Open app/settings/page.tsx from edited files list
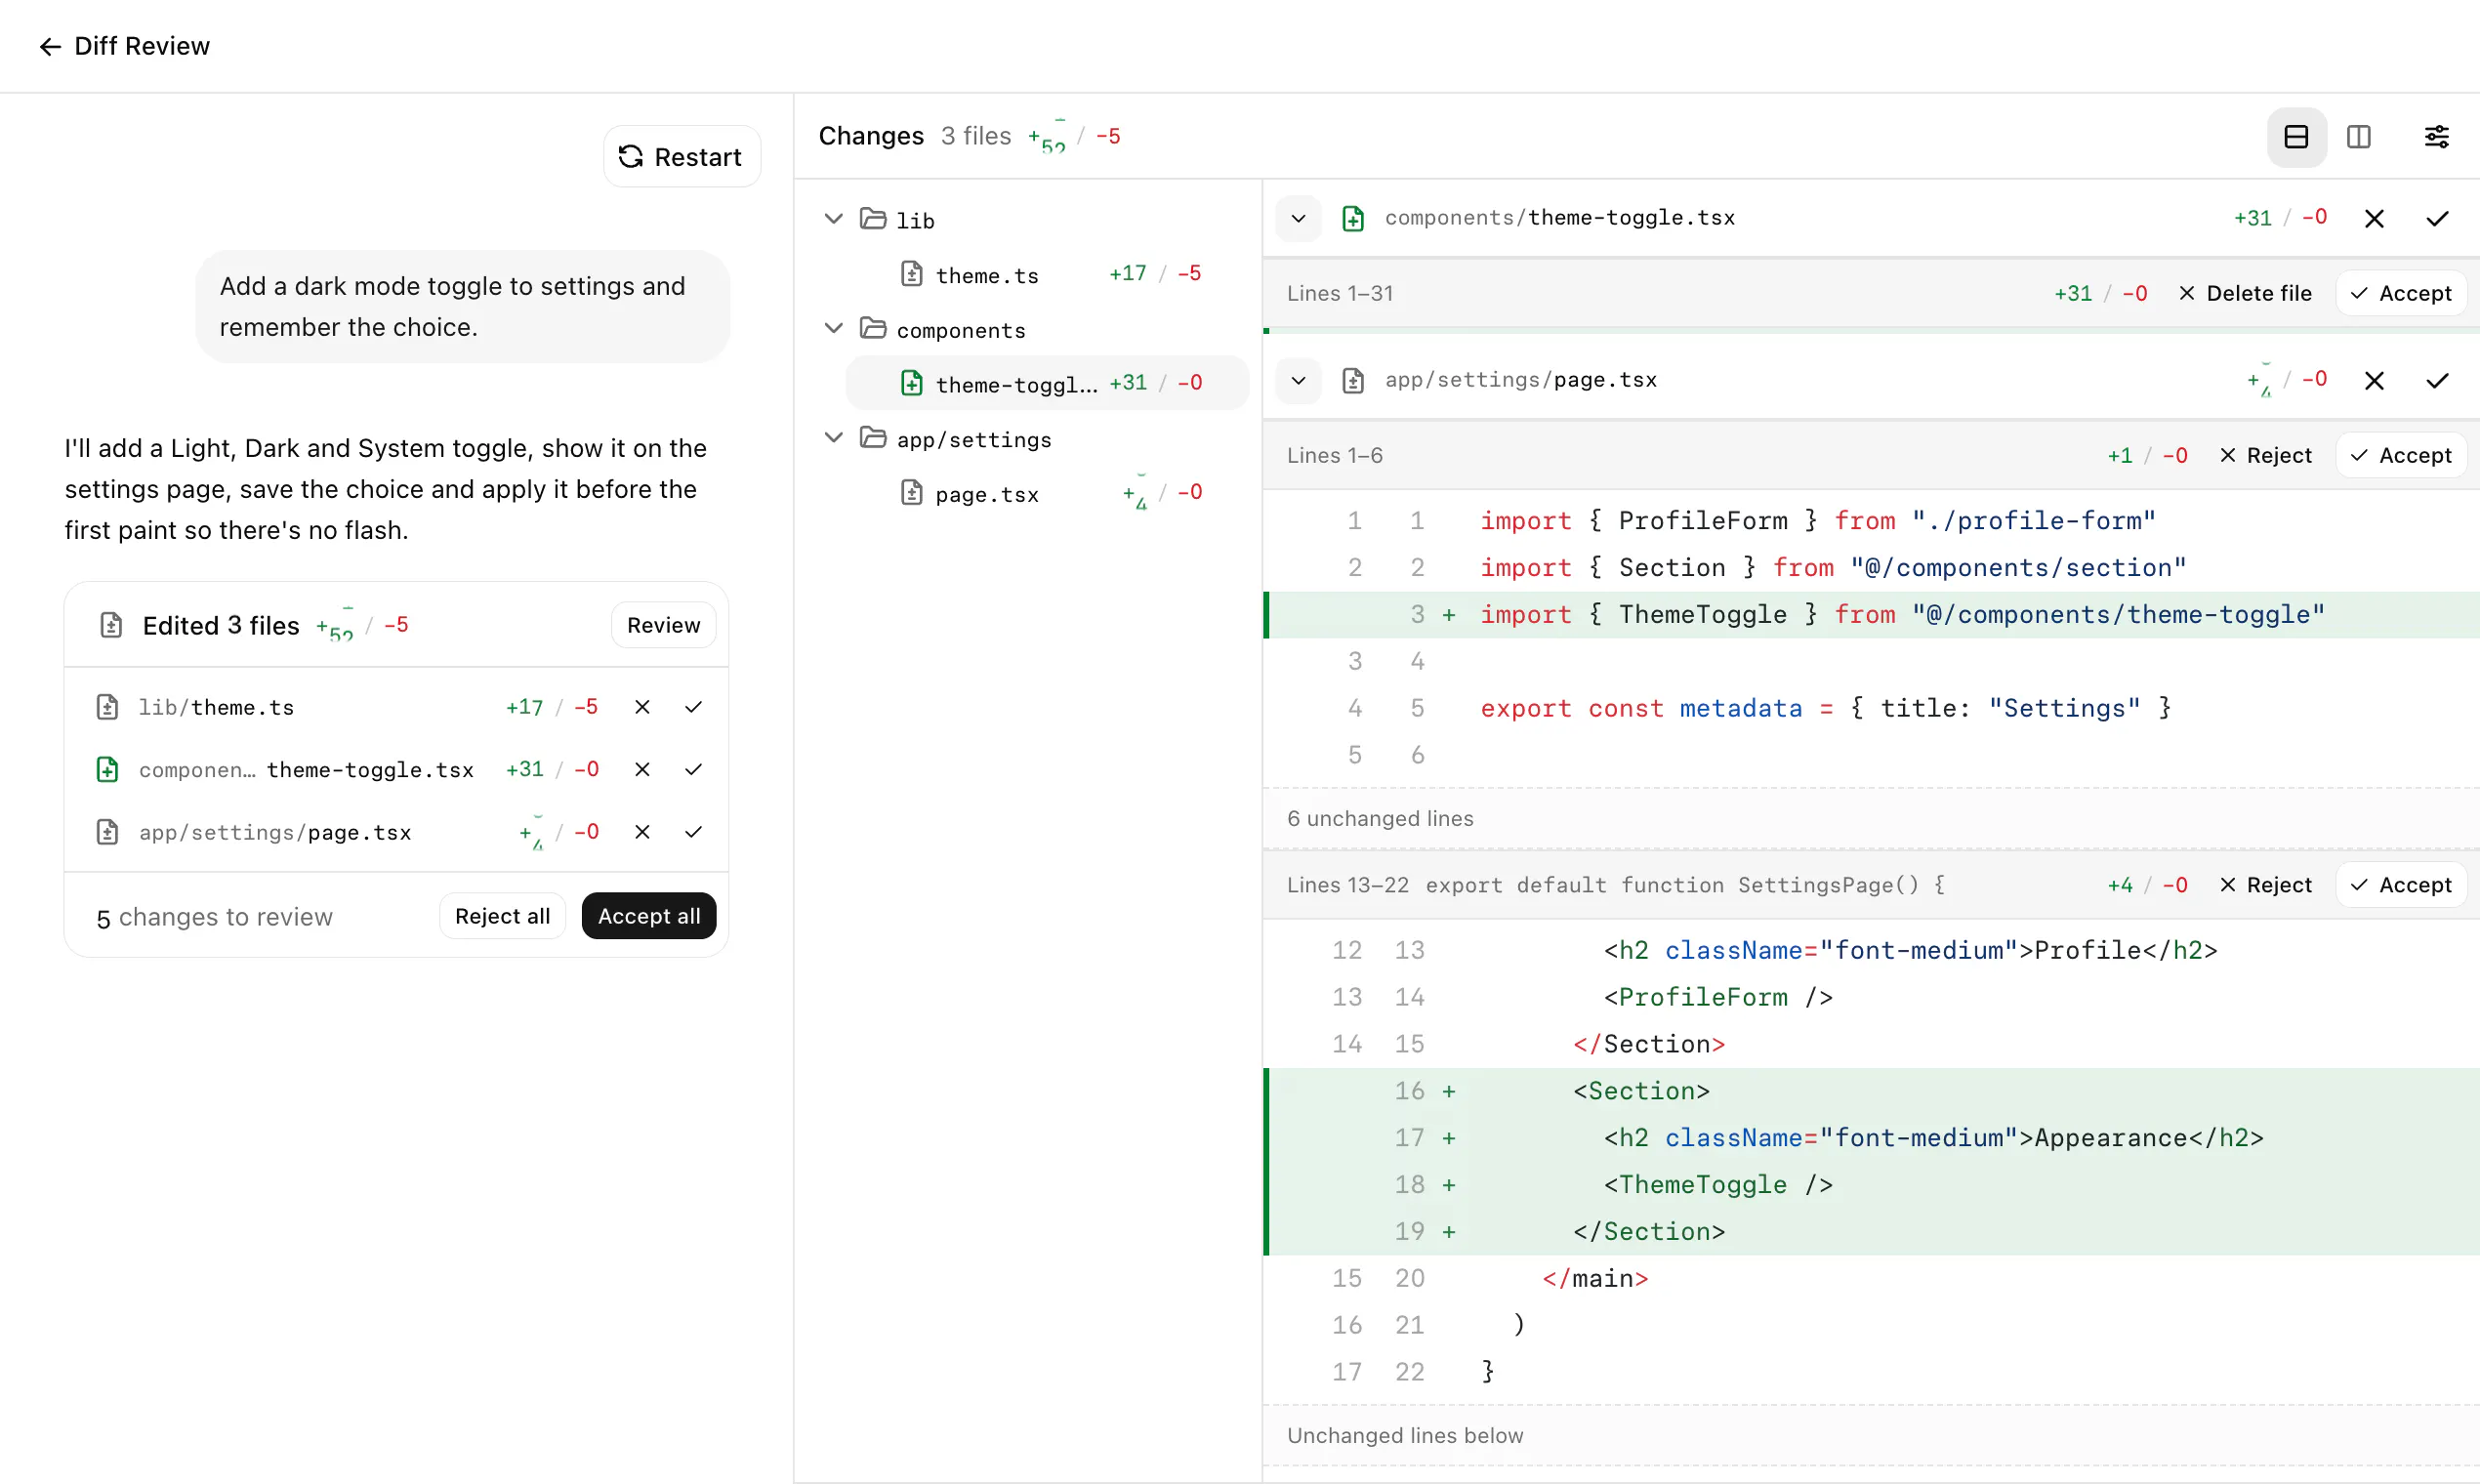This screenshot has height=1484, width=2480. 275,832
